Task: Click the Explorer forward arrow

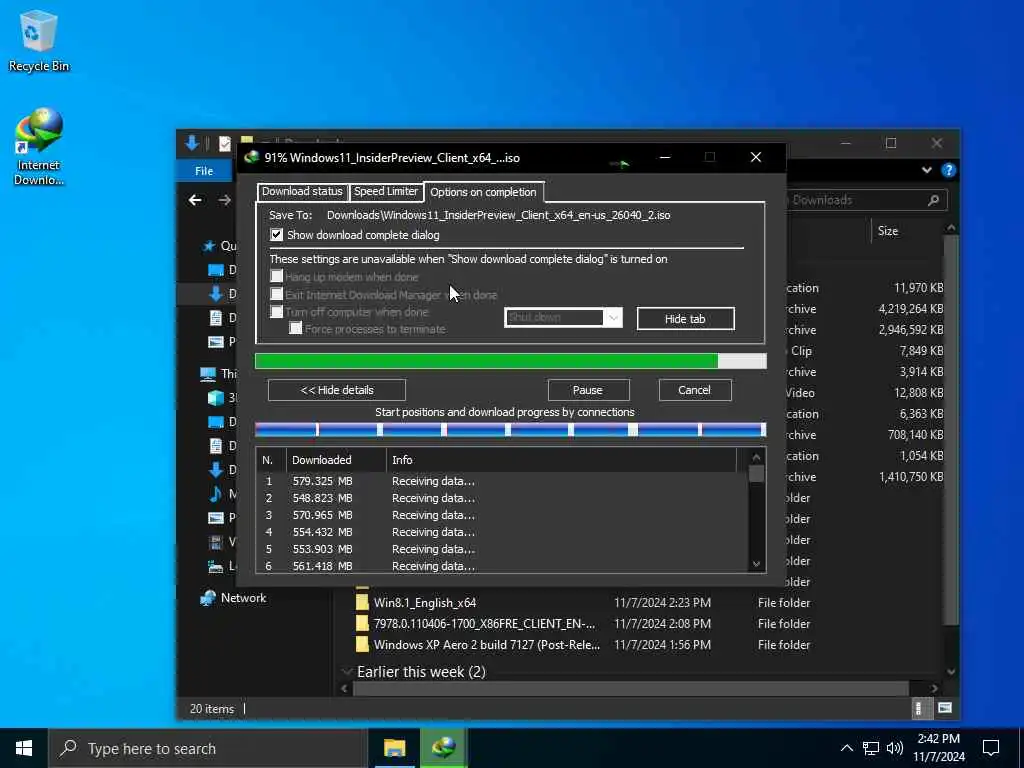Action: pyautogui.click(x=224, y=200)
